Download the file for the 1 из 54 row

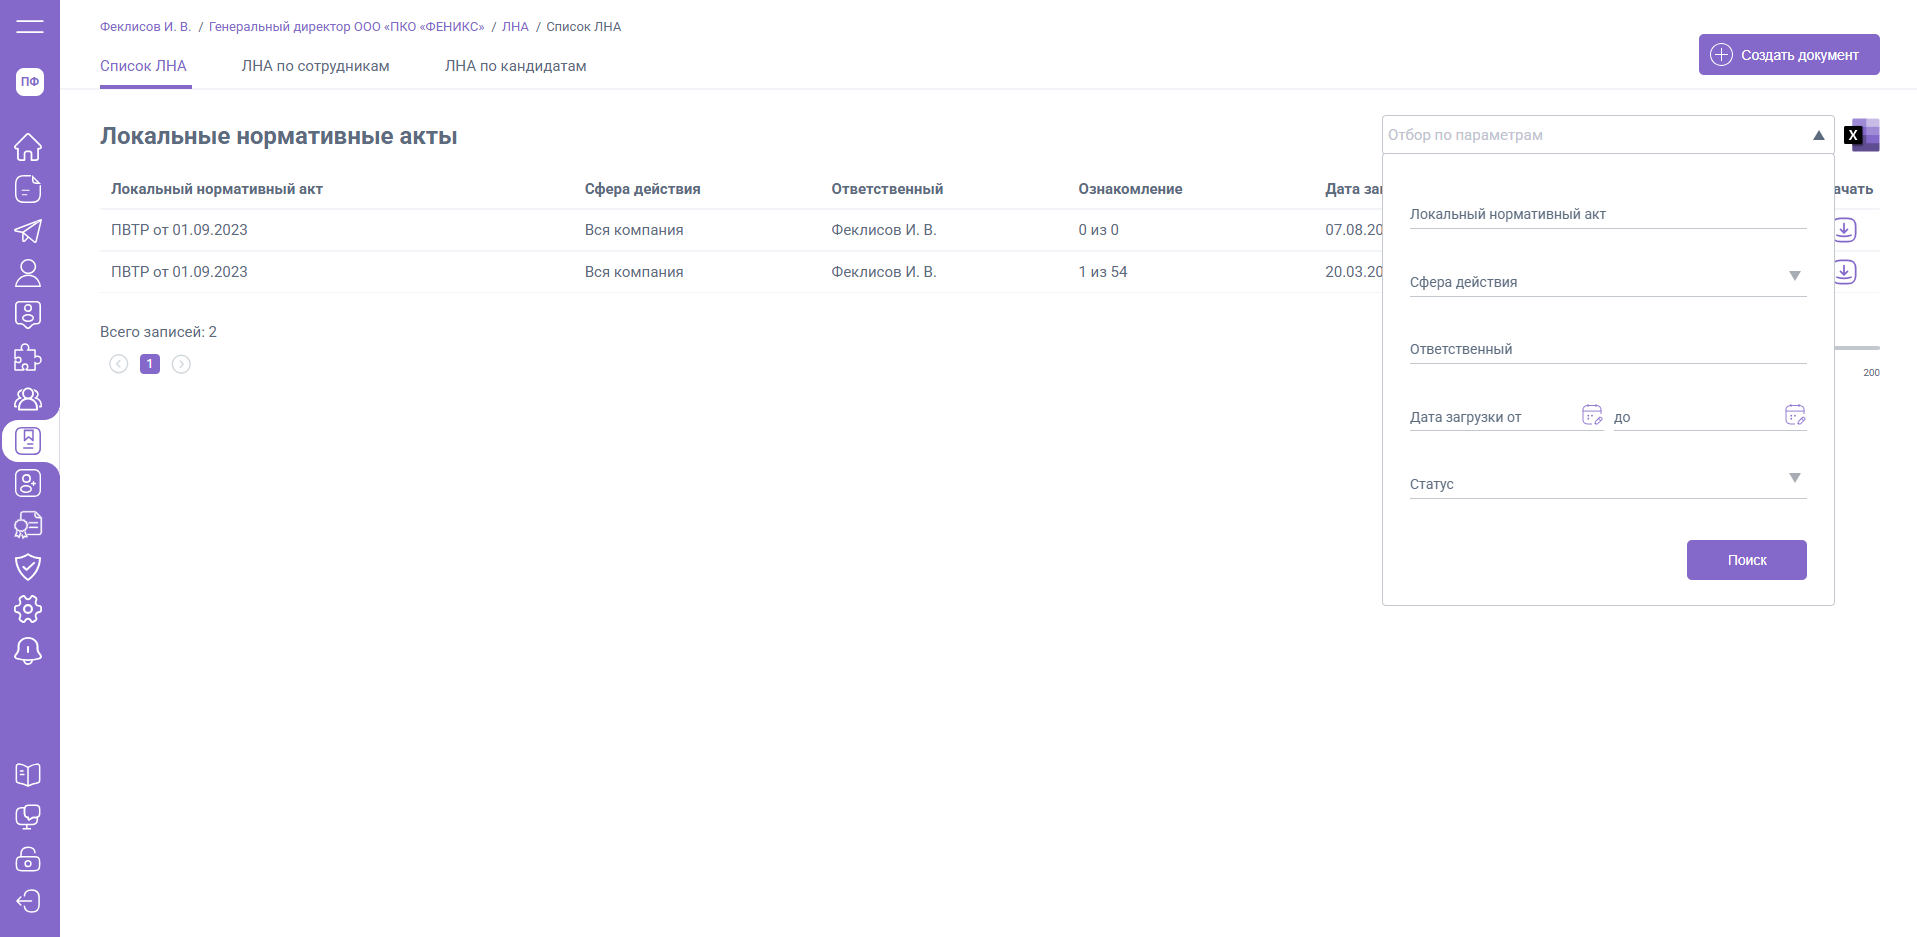[1845, 272]
